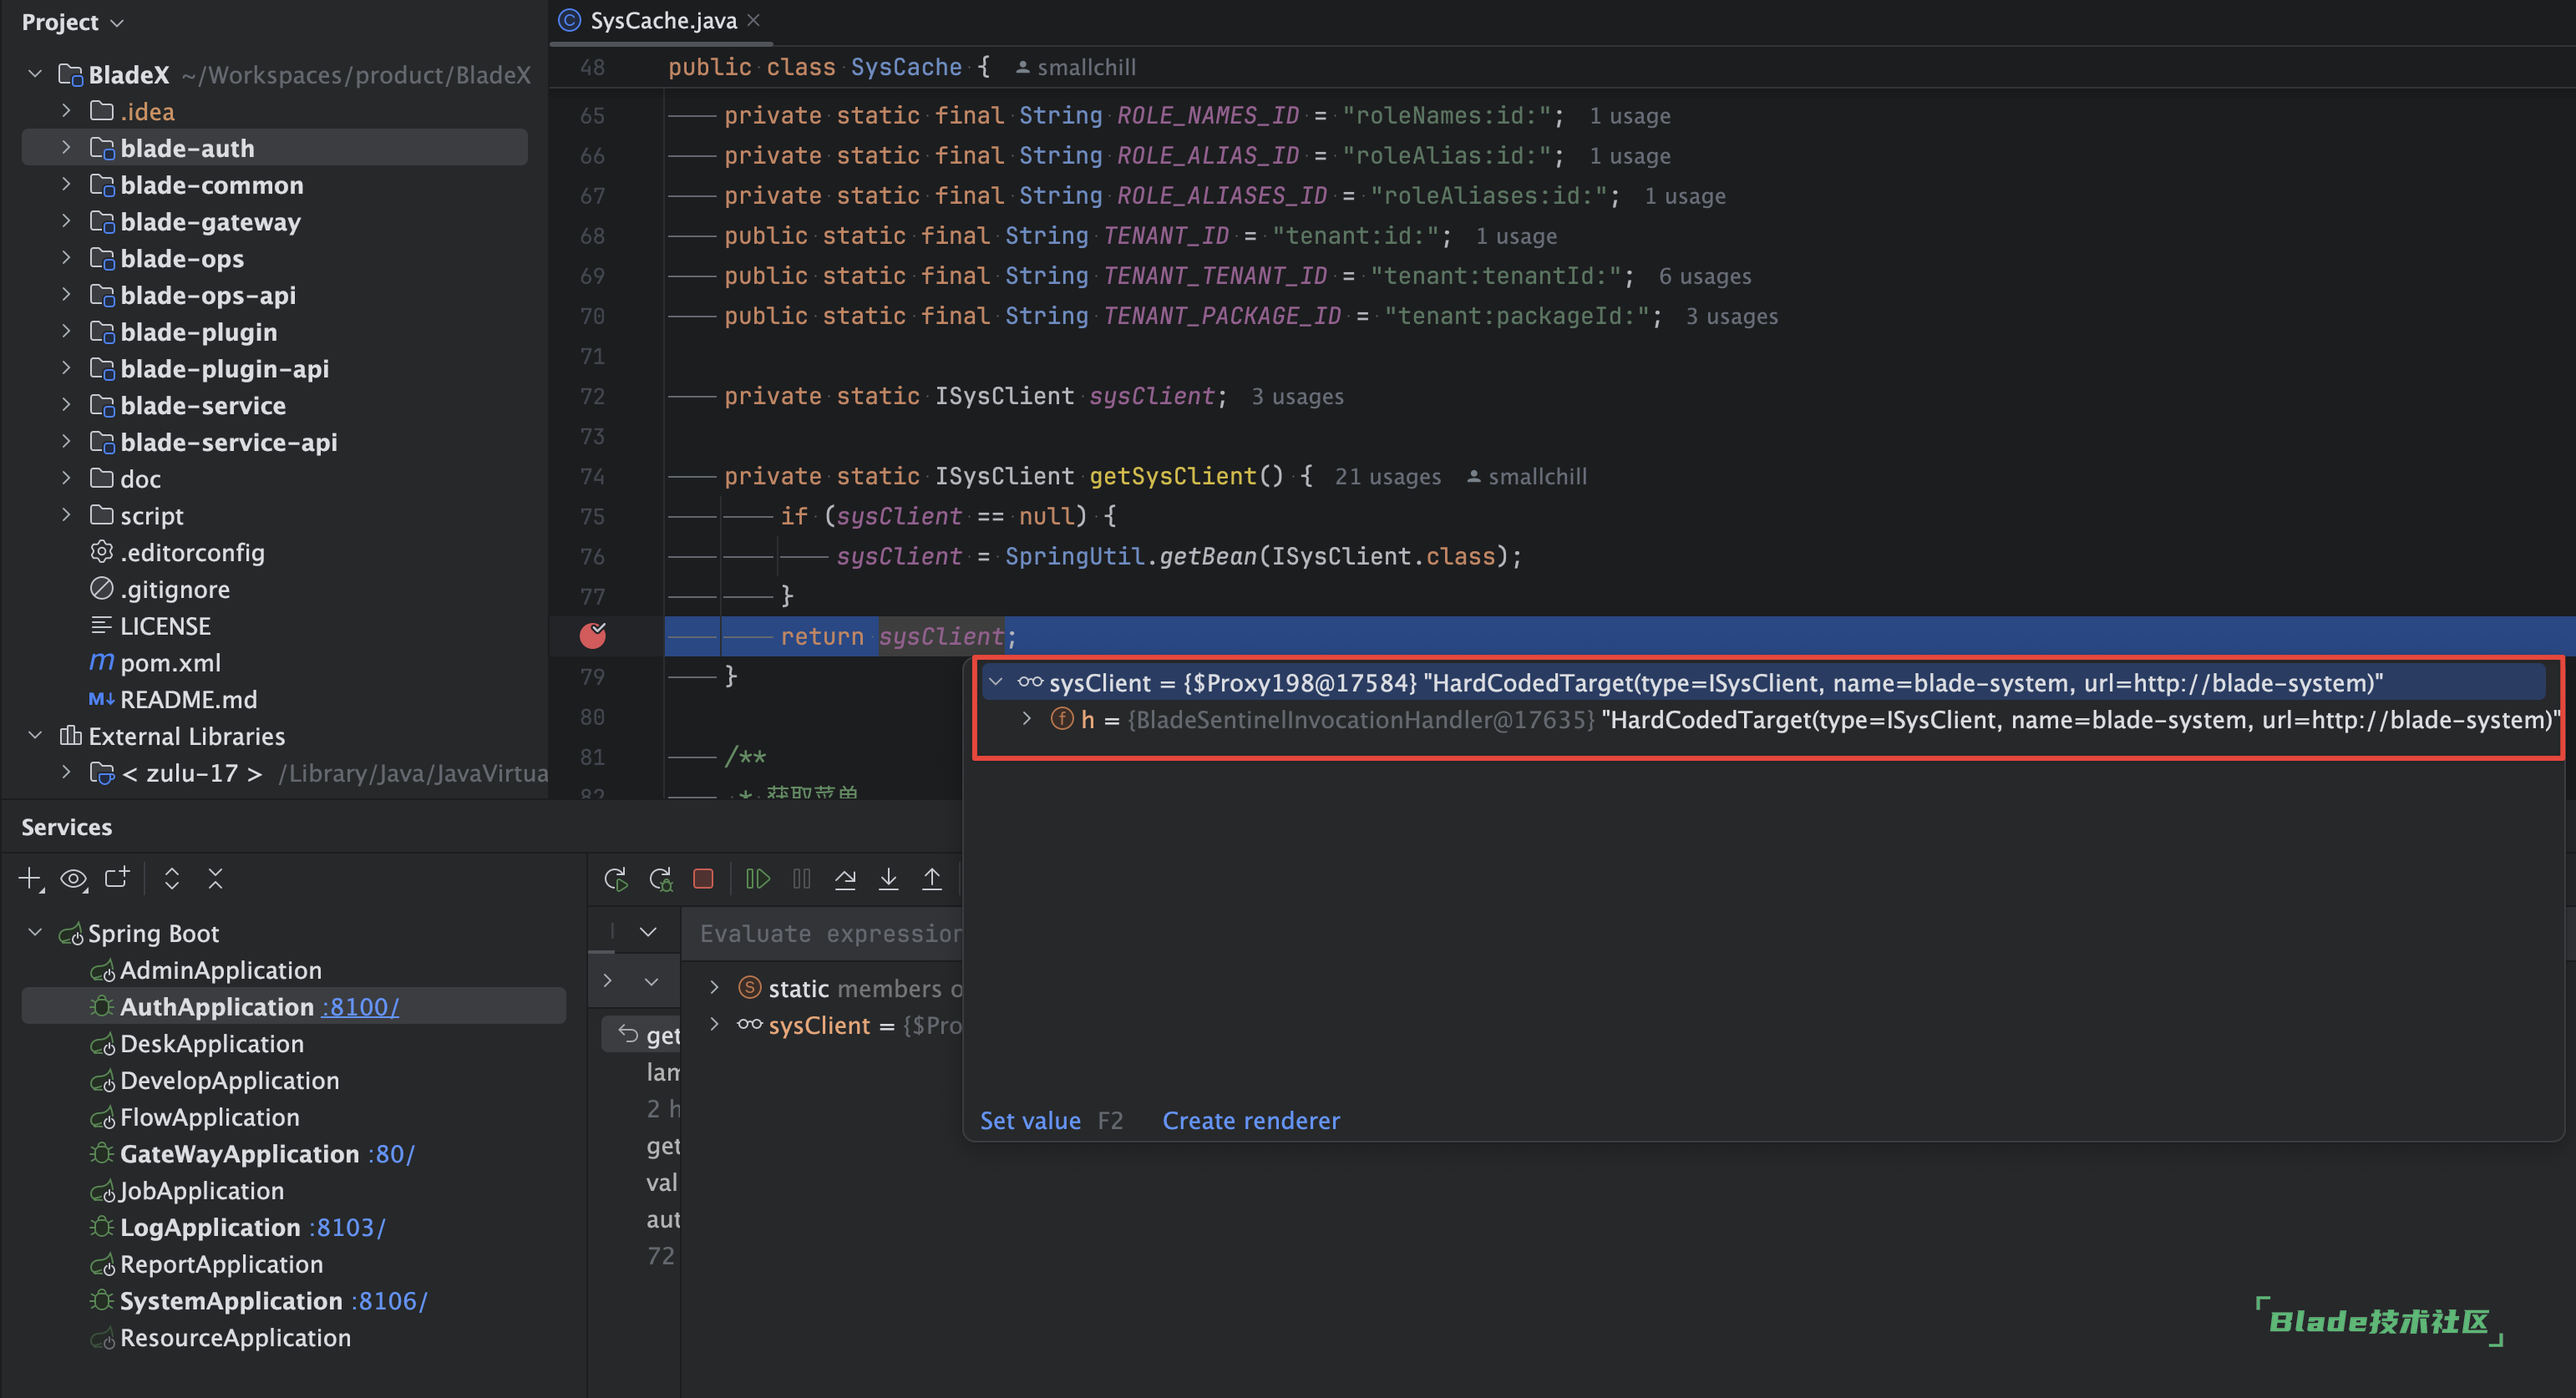Toggle the breakpoint on the return line
This screenshot has width=2576, height=1398.
[593, 635]
